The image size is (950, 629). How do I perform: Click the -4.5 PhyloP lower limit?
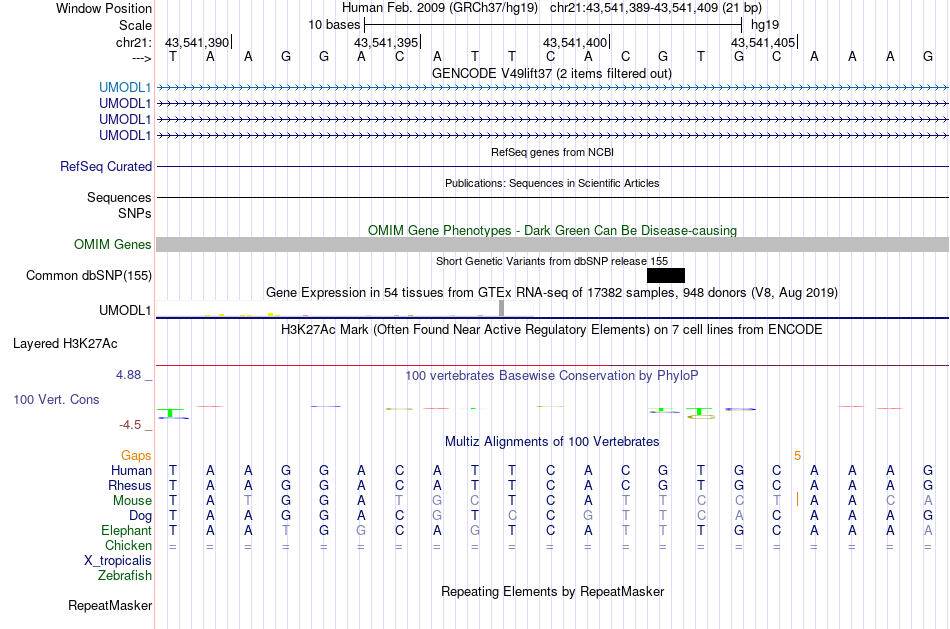[x=130, y=425]
